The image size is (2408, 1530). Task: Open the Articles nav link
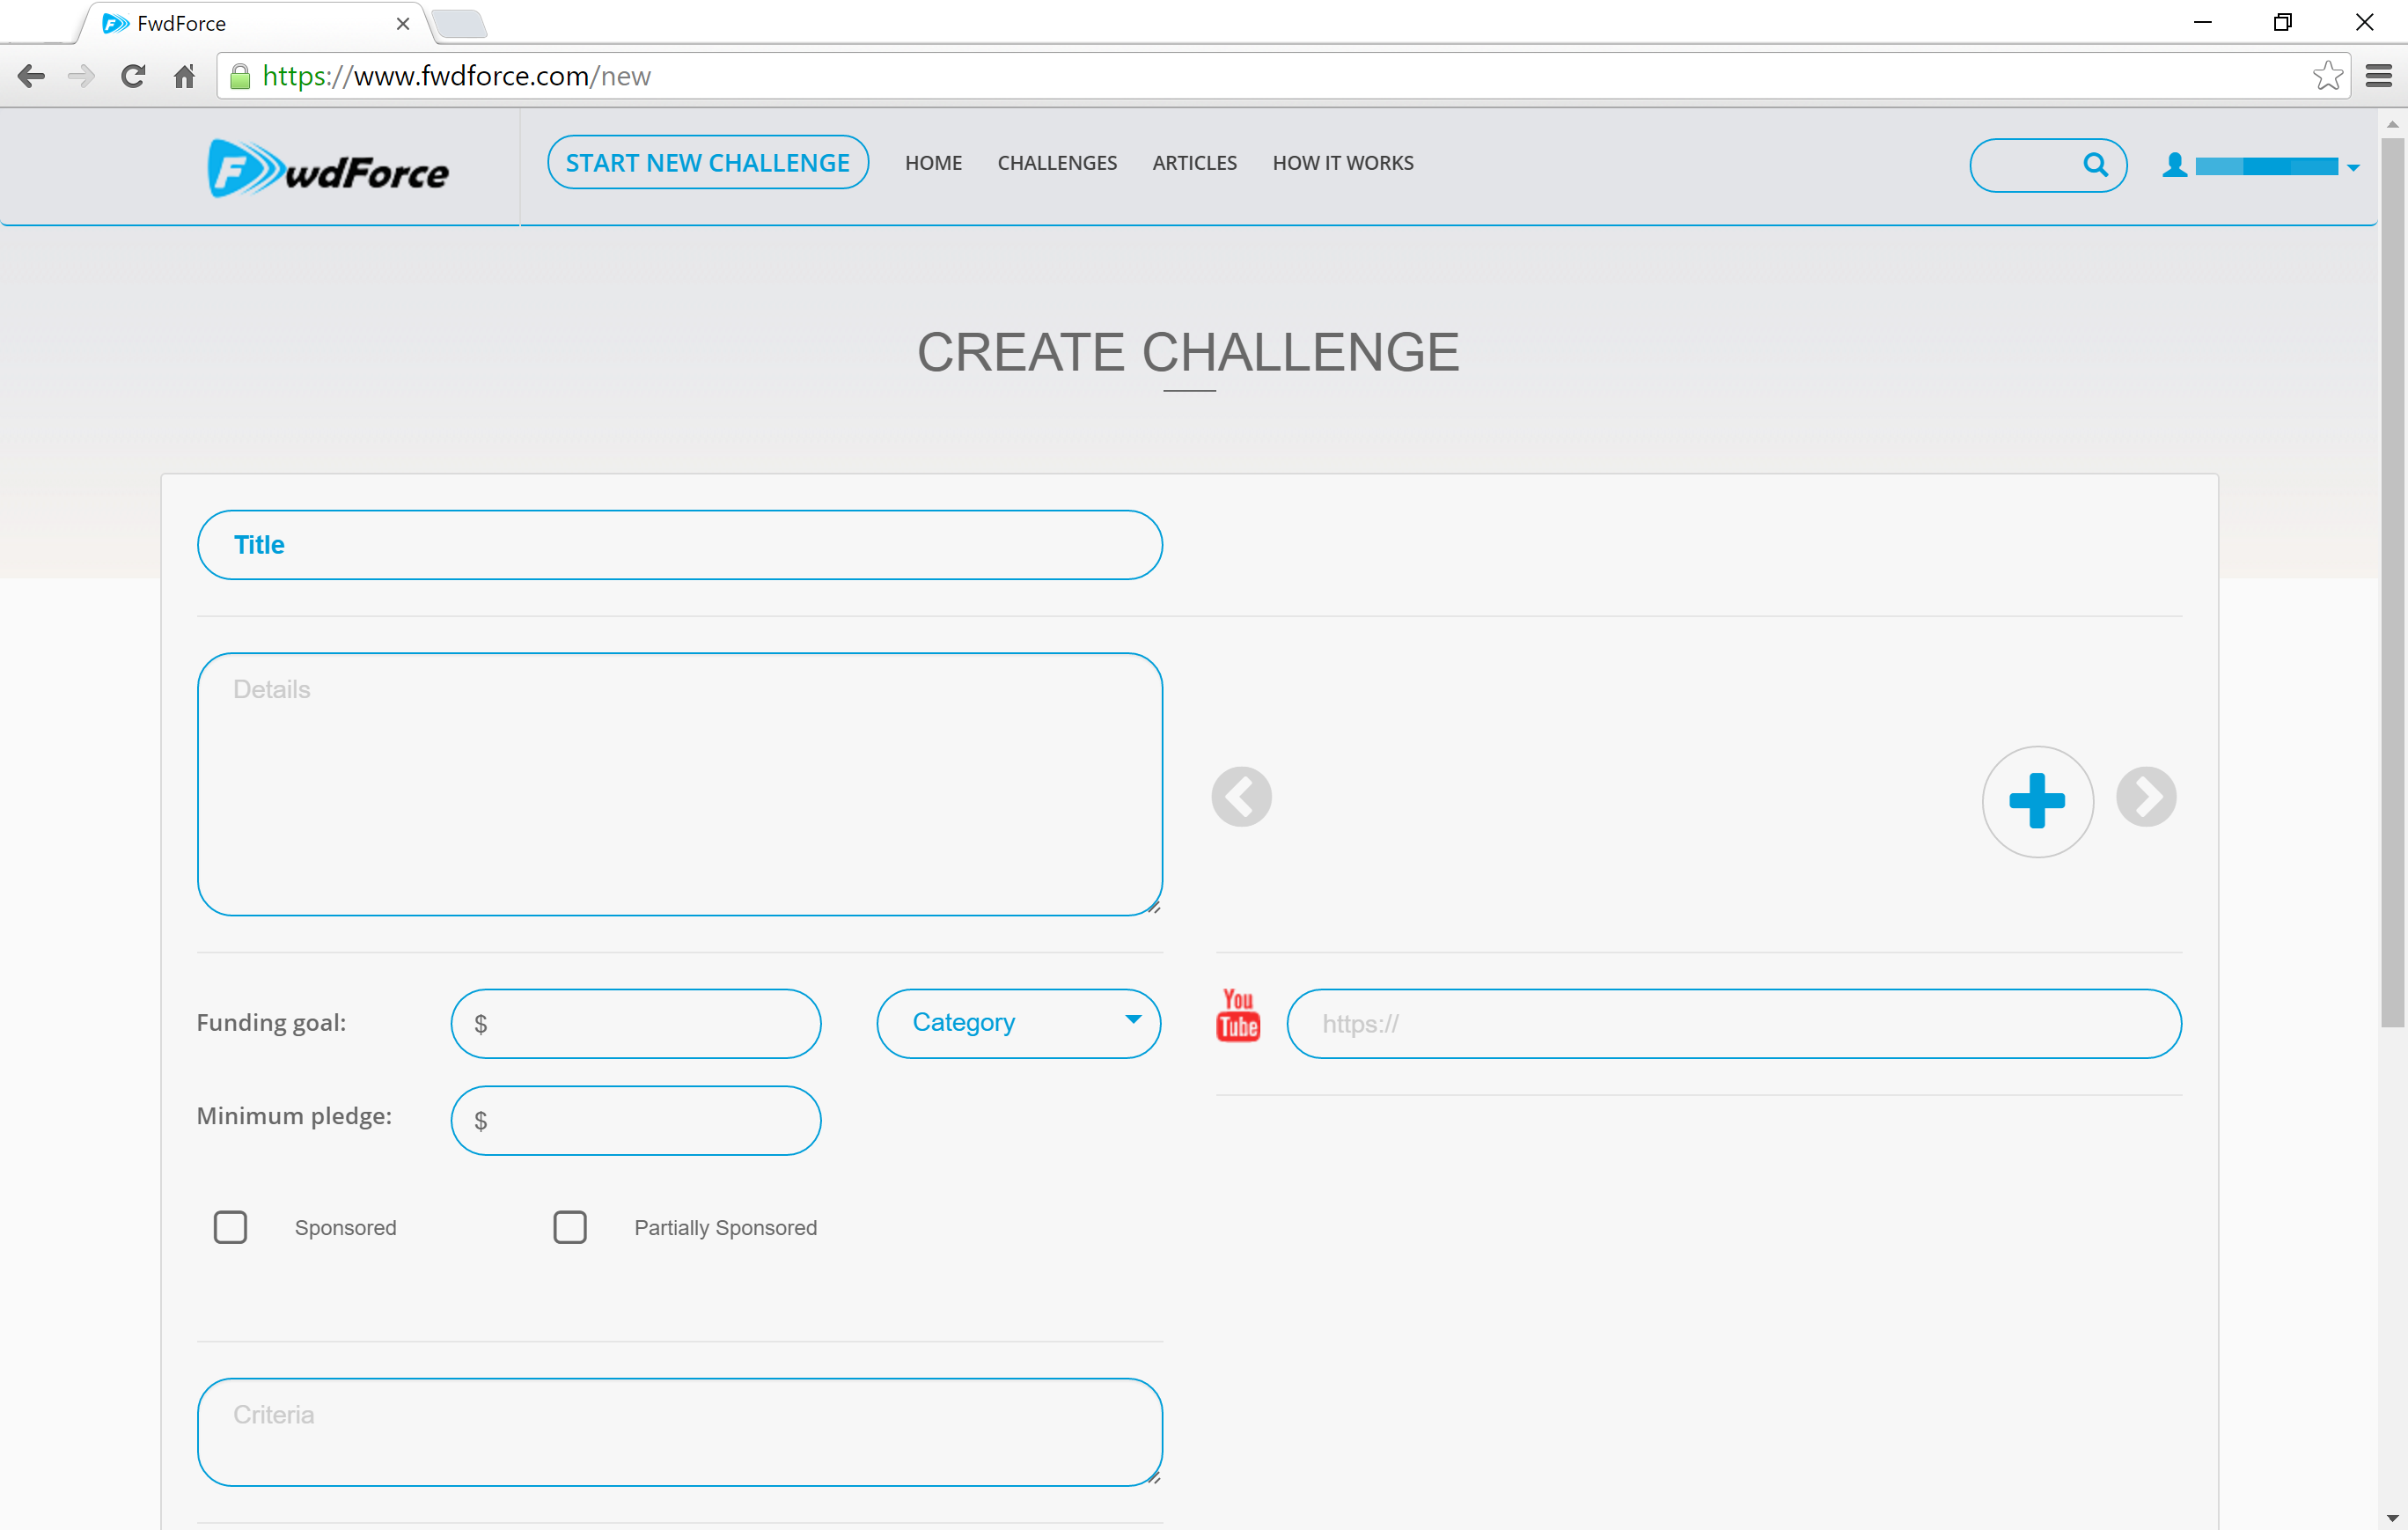click(1194, 163)
